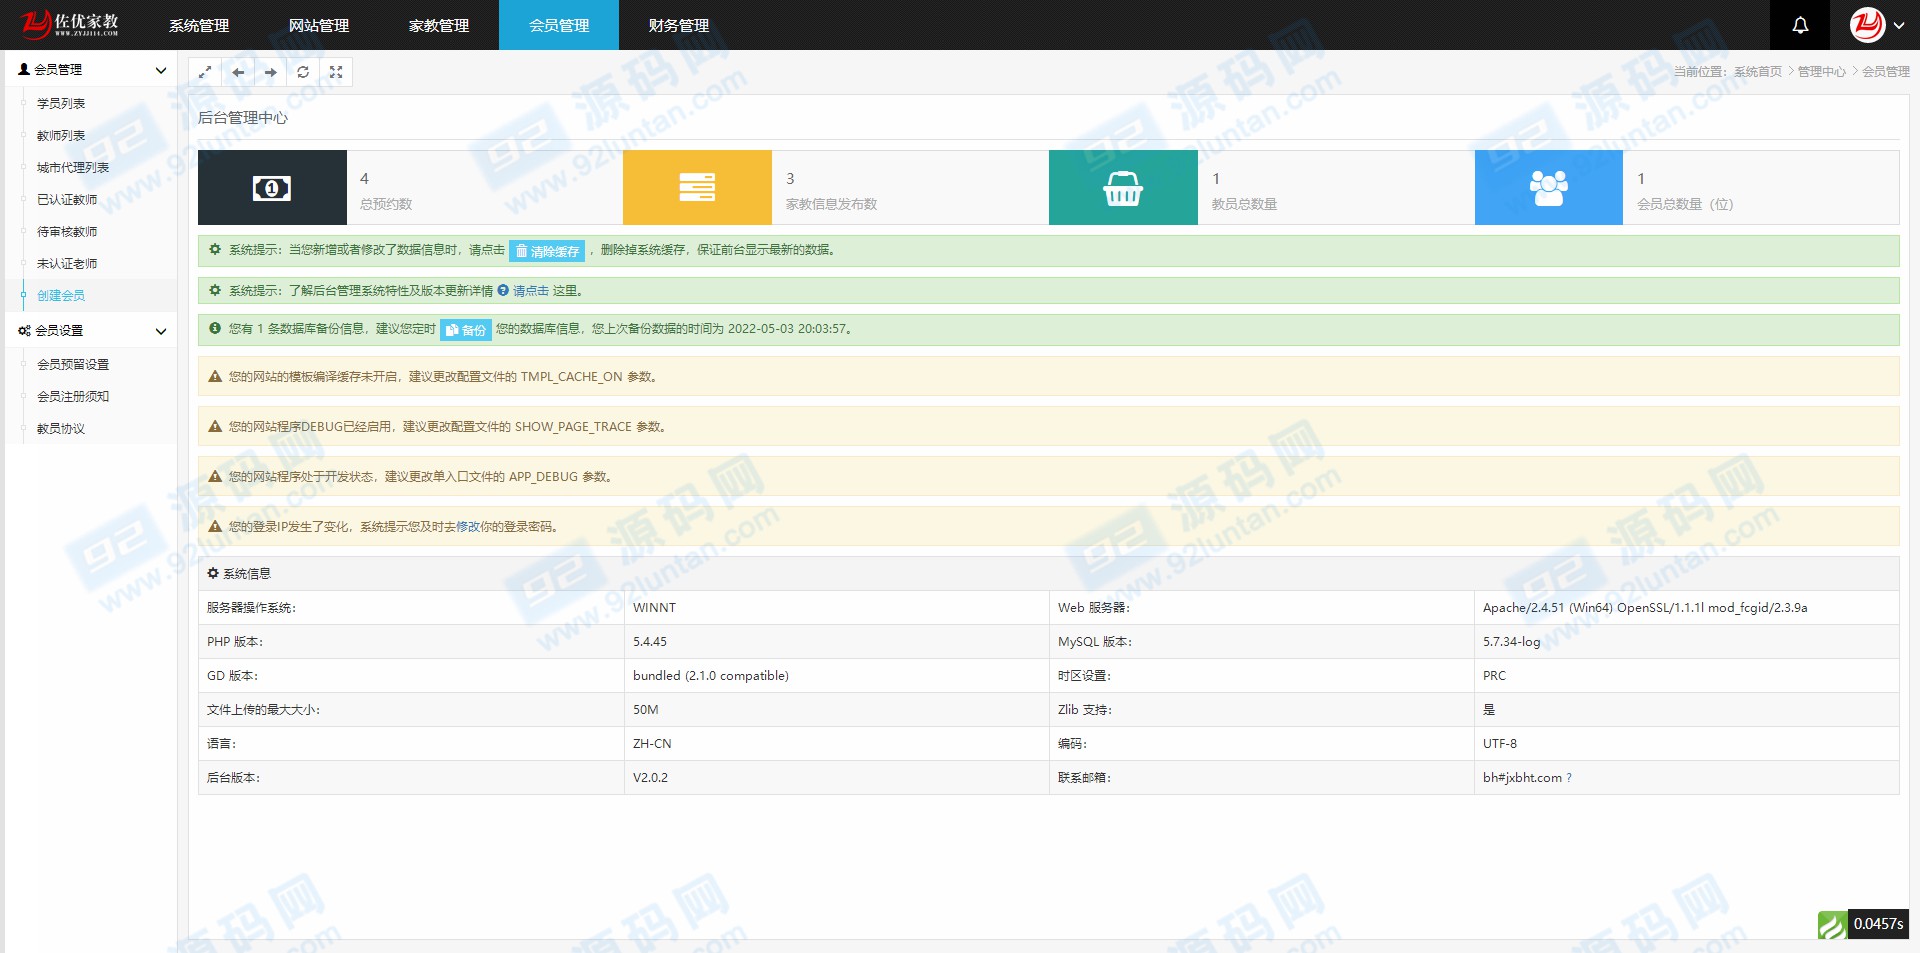Click the member count users icon tile
Image resolution: width=1920 pixels, height=953 pixels.
1548,188
